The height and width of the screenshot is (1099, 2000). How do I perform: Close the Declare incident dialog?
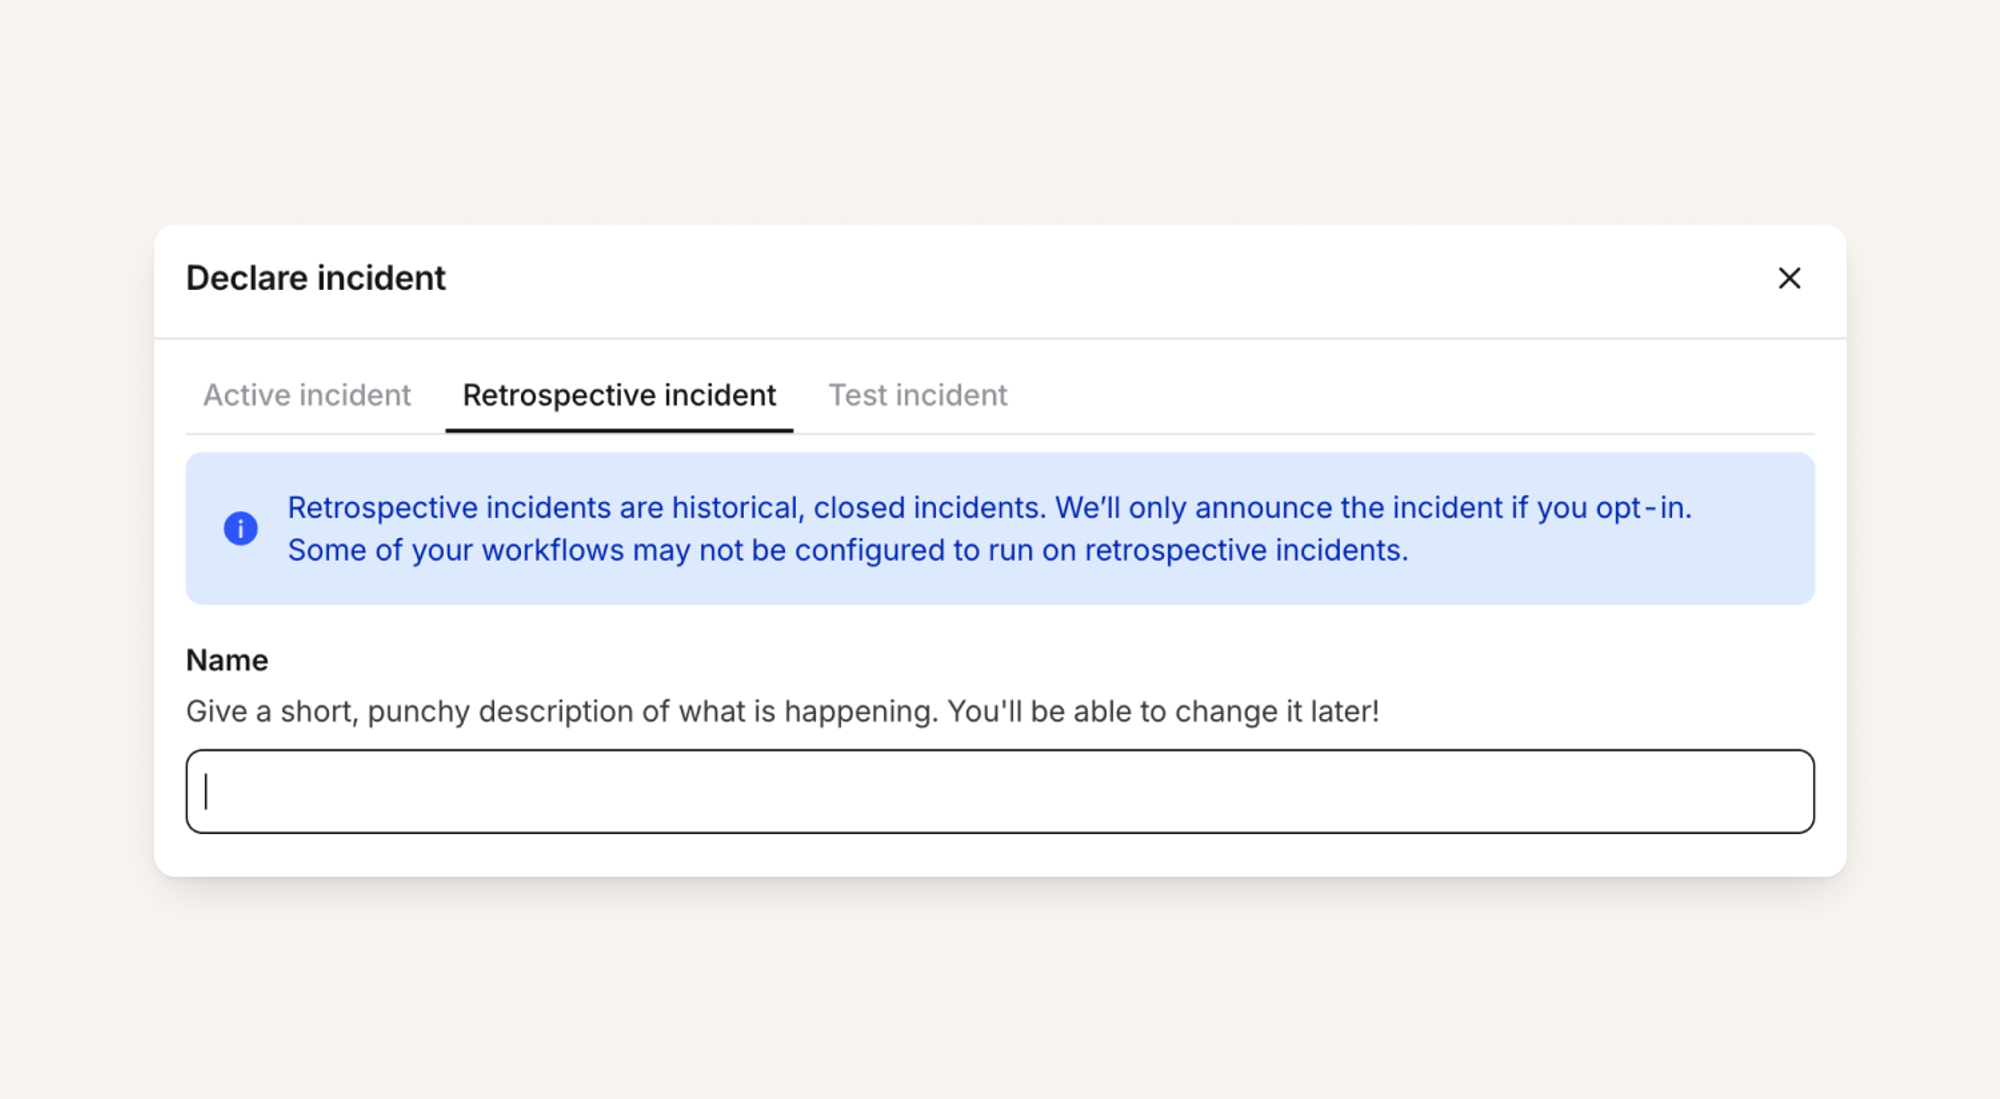point(1789,278)
